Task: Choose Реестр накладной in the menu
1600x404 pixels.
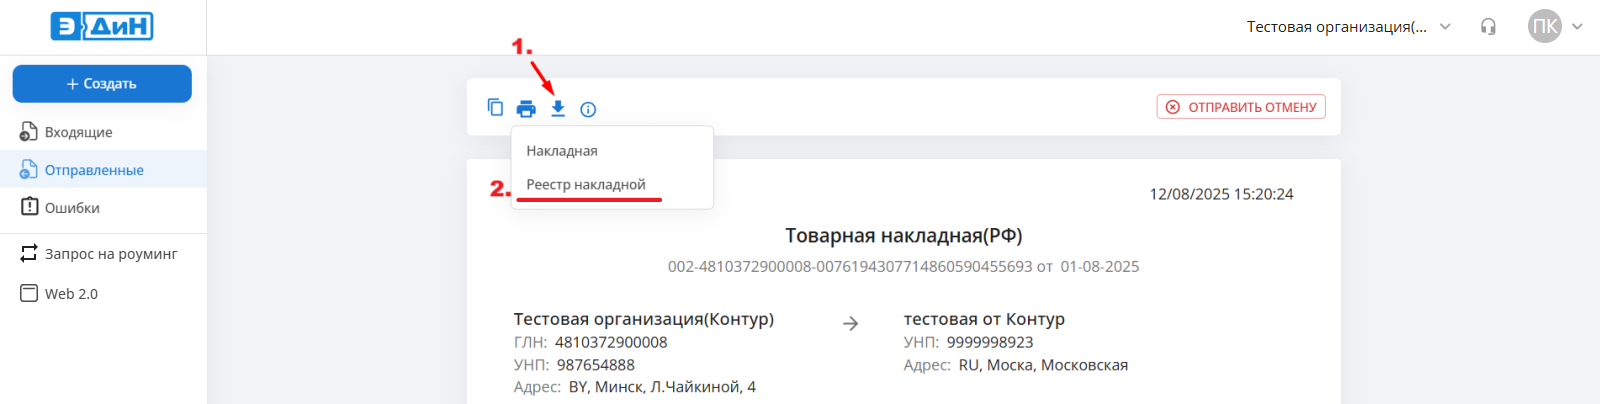Action: [x=586, y=185]
